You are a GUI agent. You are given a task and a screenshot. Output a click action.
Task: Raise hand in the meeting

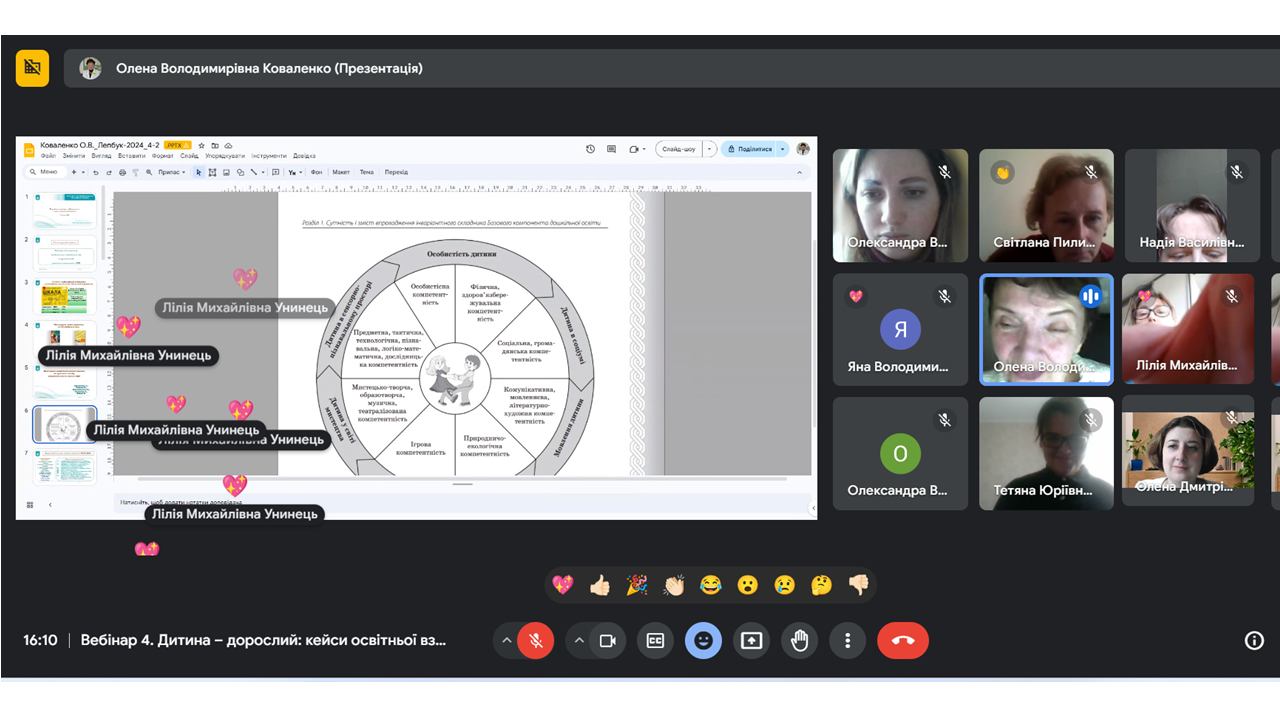(x=799, y=641)
